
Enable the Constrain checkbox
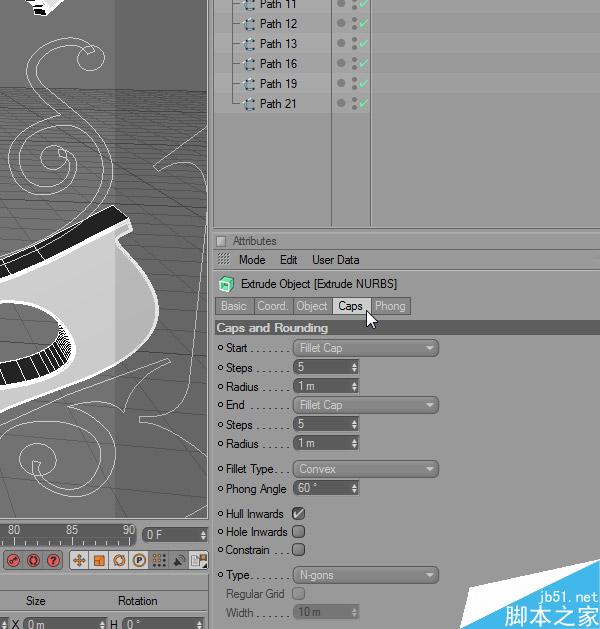(298, 550)
